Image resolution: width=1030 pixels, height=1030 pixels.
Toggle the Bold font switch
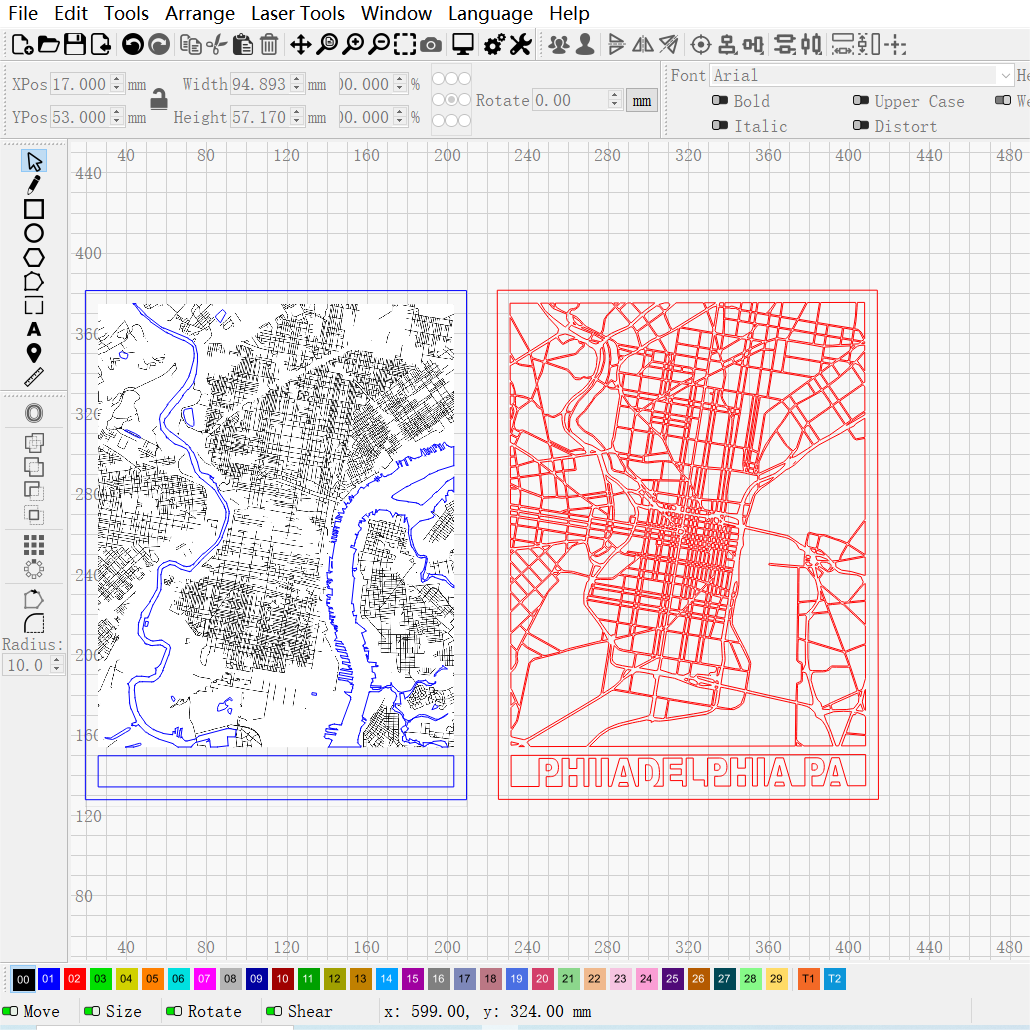tap(720, 101)
